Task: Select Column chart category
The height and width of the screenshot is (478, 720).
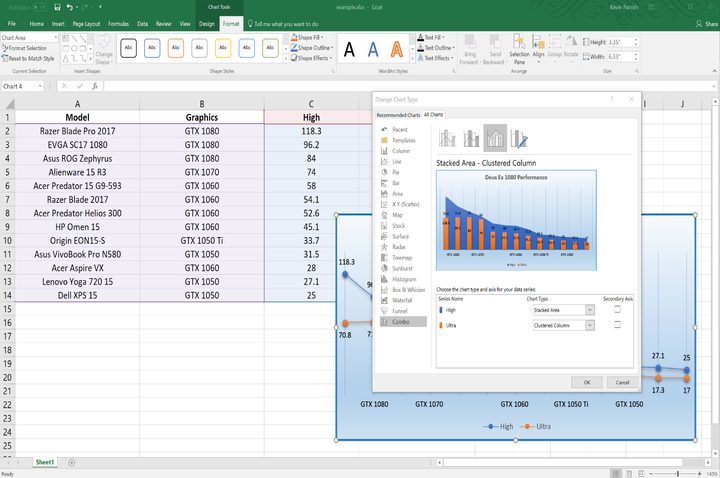Action: 400,151
